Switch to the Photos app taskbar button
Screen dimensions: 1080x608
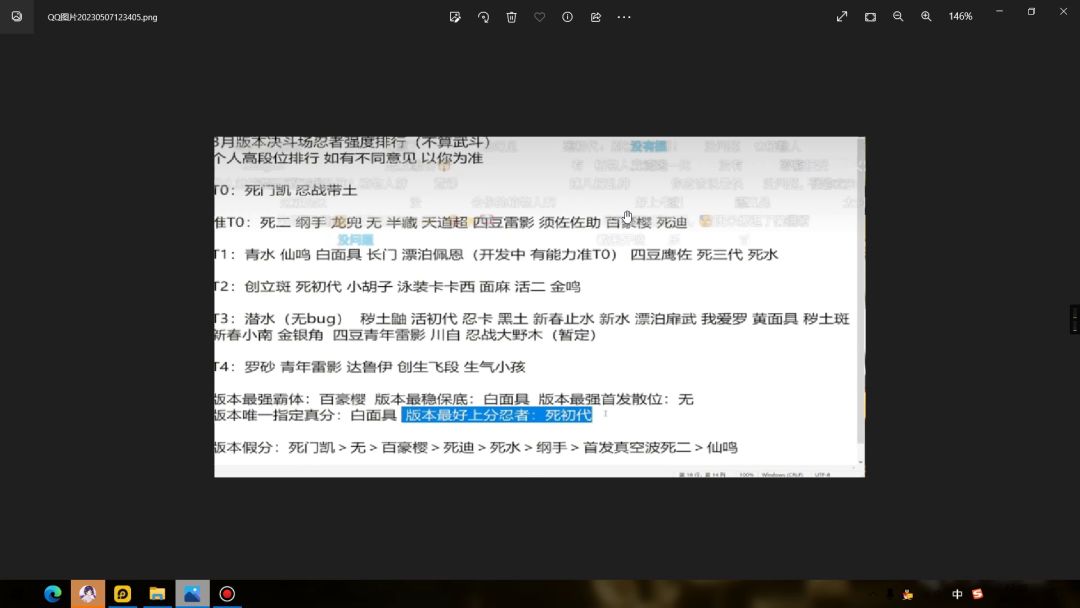pos(192,594)
